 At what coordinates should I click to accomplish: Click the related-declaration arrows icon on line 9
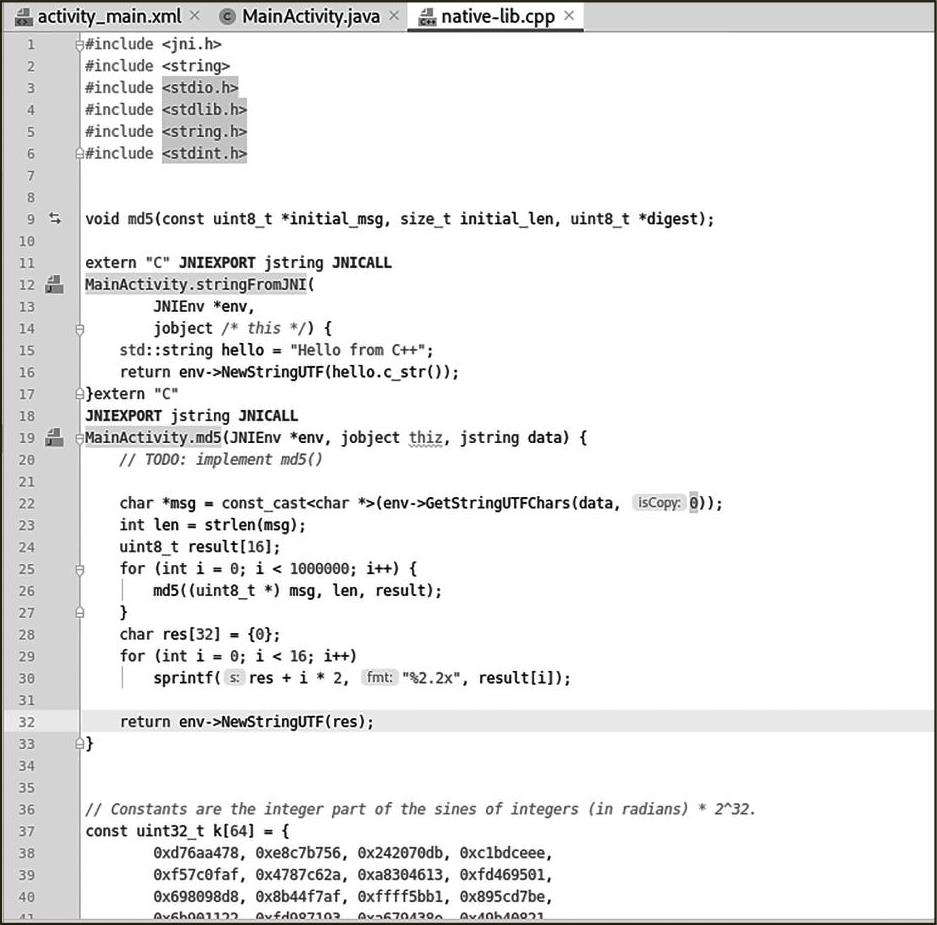click(x=55, y=219)
